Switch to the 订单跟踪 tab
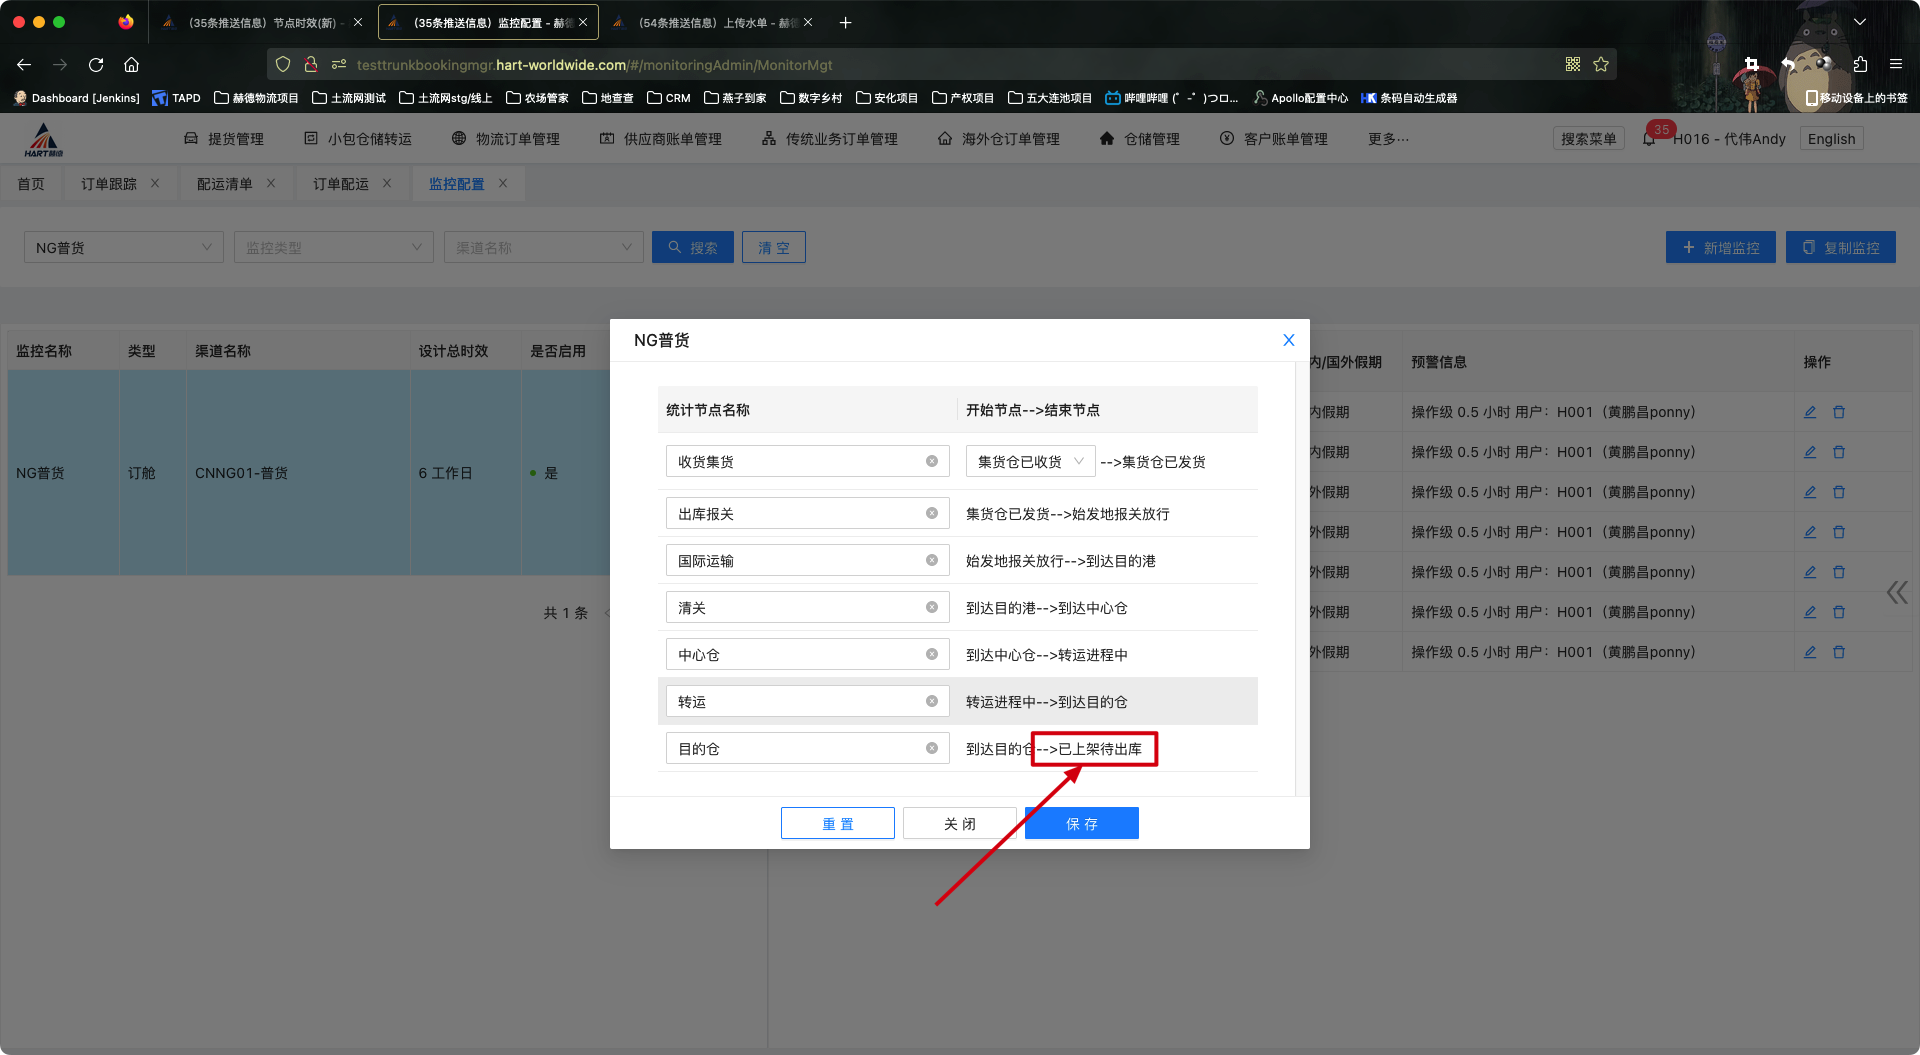 coord(109,184)
